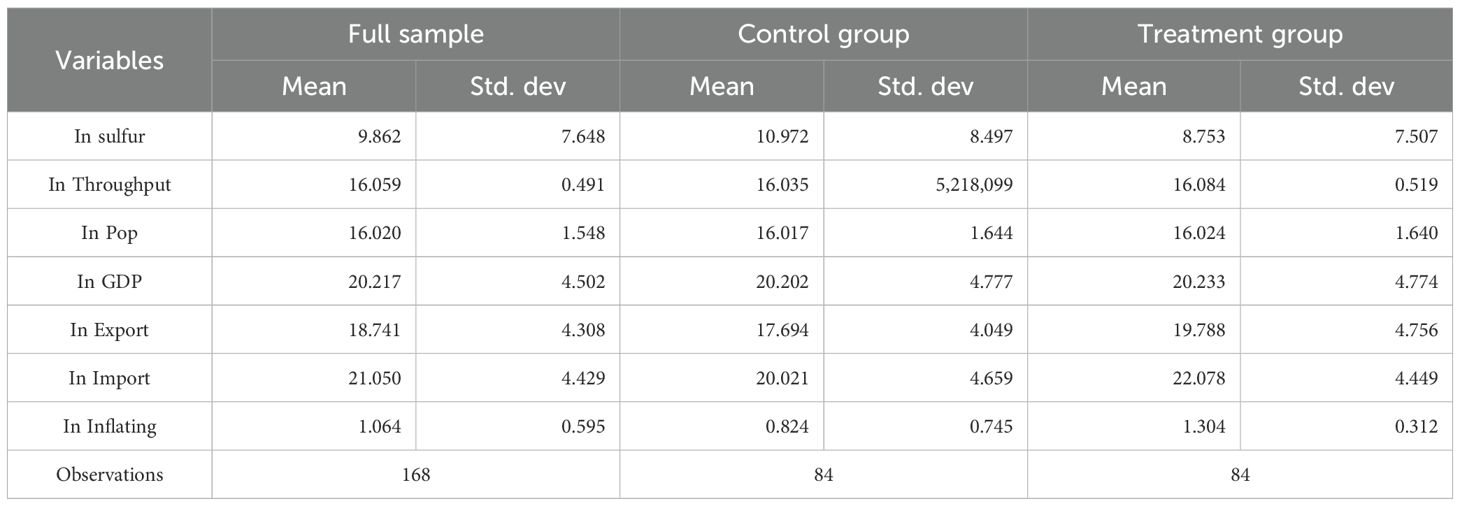Screen dimensions: 1460x506
Task: Select the ln GDP row label
Action: (x=109, y=282)
